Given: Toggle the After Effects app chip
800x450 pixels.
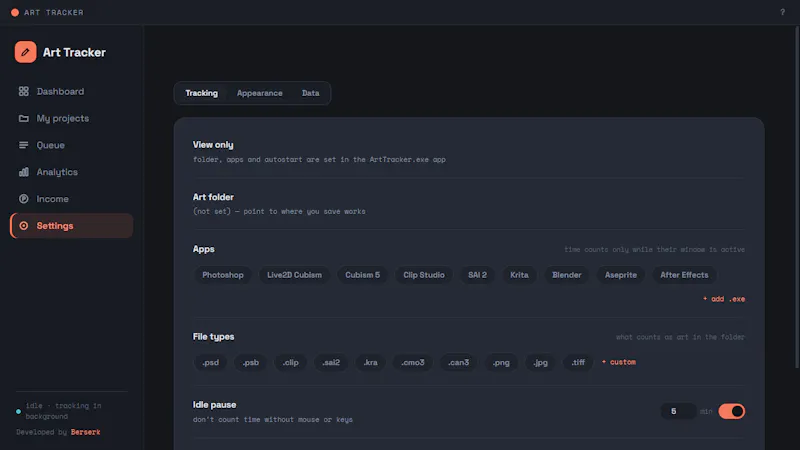Looking at the screenshot, I should click(684, 275).
